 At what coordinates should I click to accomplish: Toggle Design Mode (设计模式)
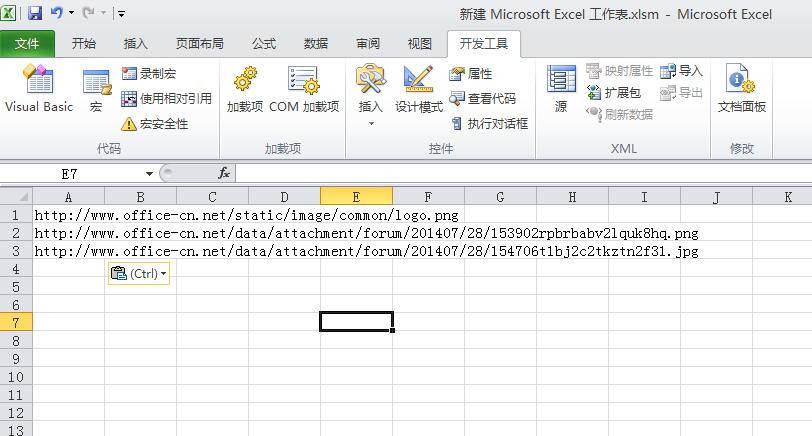tap(418, 89)
